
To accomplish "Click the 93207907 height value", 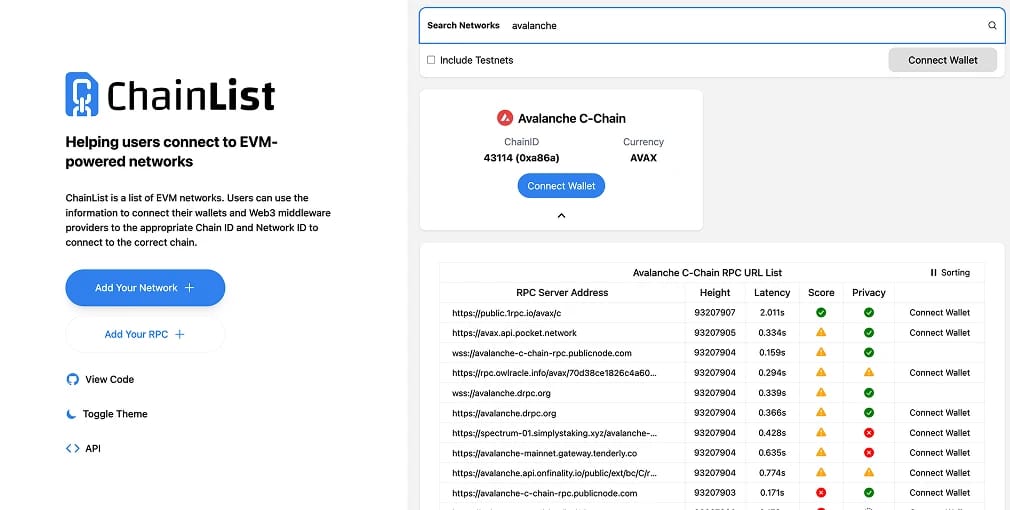I will click(x=715, y=312).
